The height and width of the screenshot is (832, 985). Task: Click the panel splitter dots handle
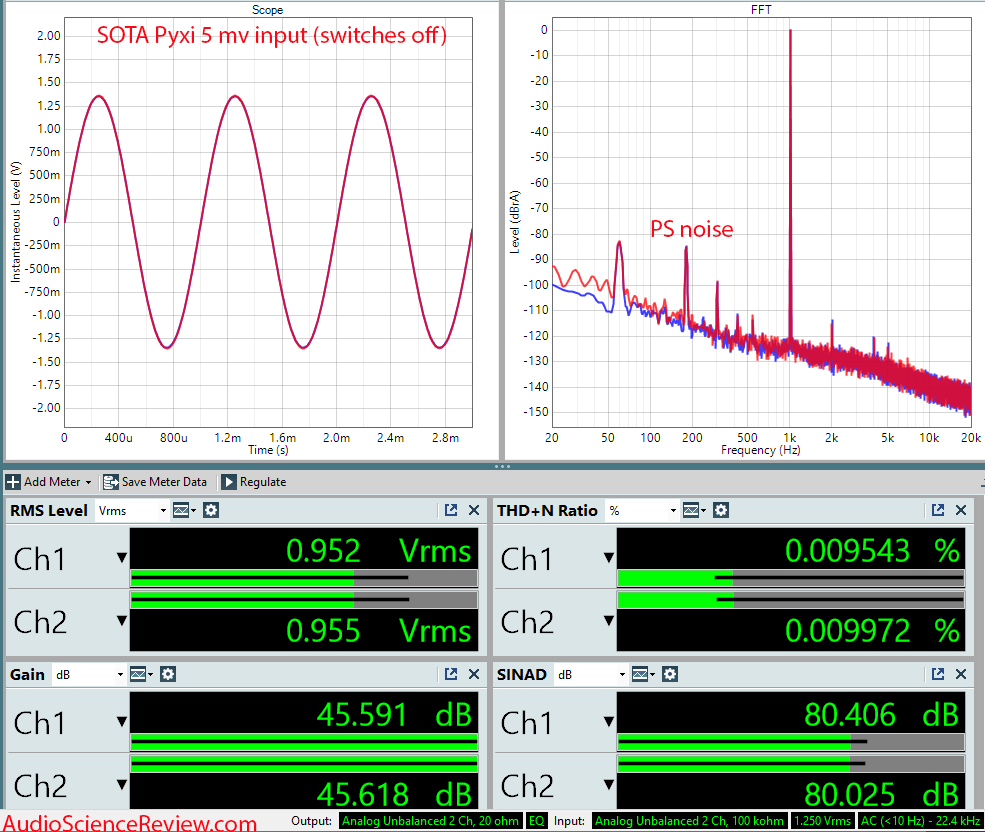502,466
